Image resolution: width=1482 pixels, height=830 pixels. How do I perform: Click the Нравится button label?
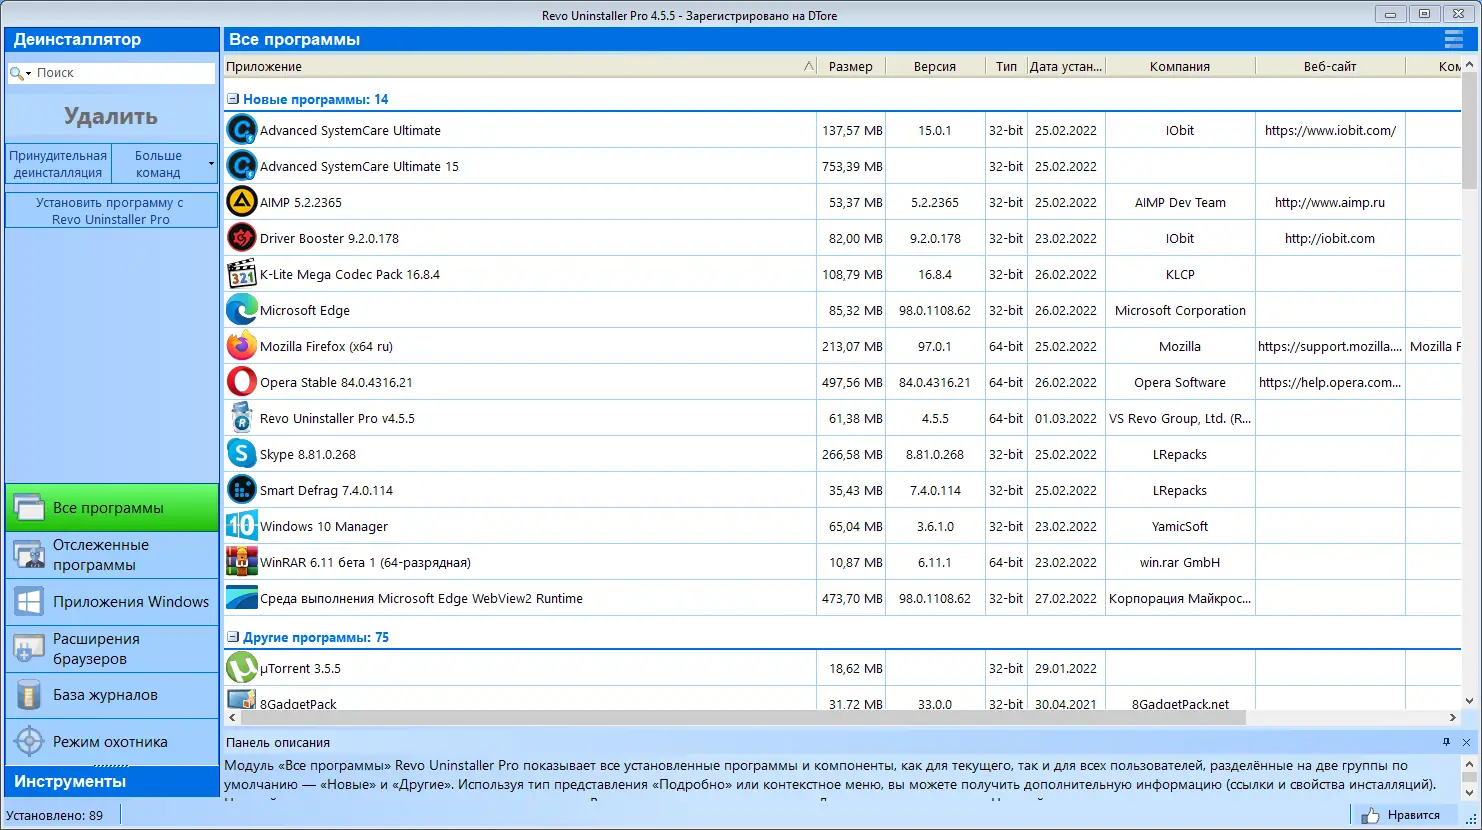[1414, 815]
